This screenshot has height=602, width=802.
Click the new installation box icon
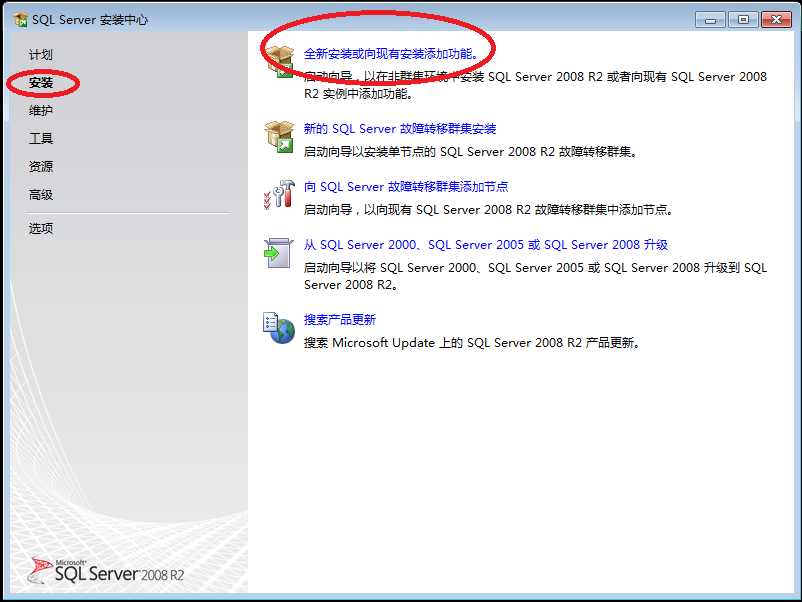click(279, 61)
